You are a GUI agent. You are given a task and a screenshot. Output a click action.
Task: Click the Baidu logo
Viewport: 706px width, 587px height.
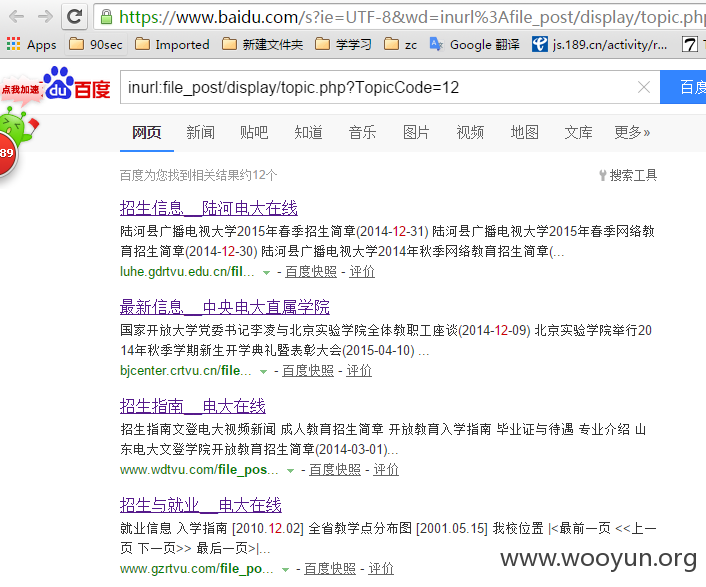[x=77, y=84]
